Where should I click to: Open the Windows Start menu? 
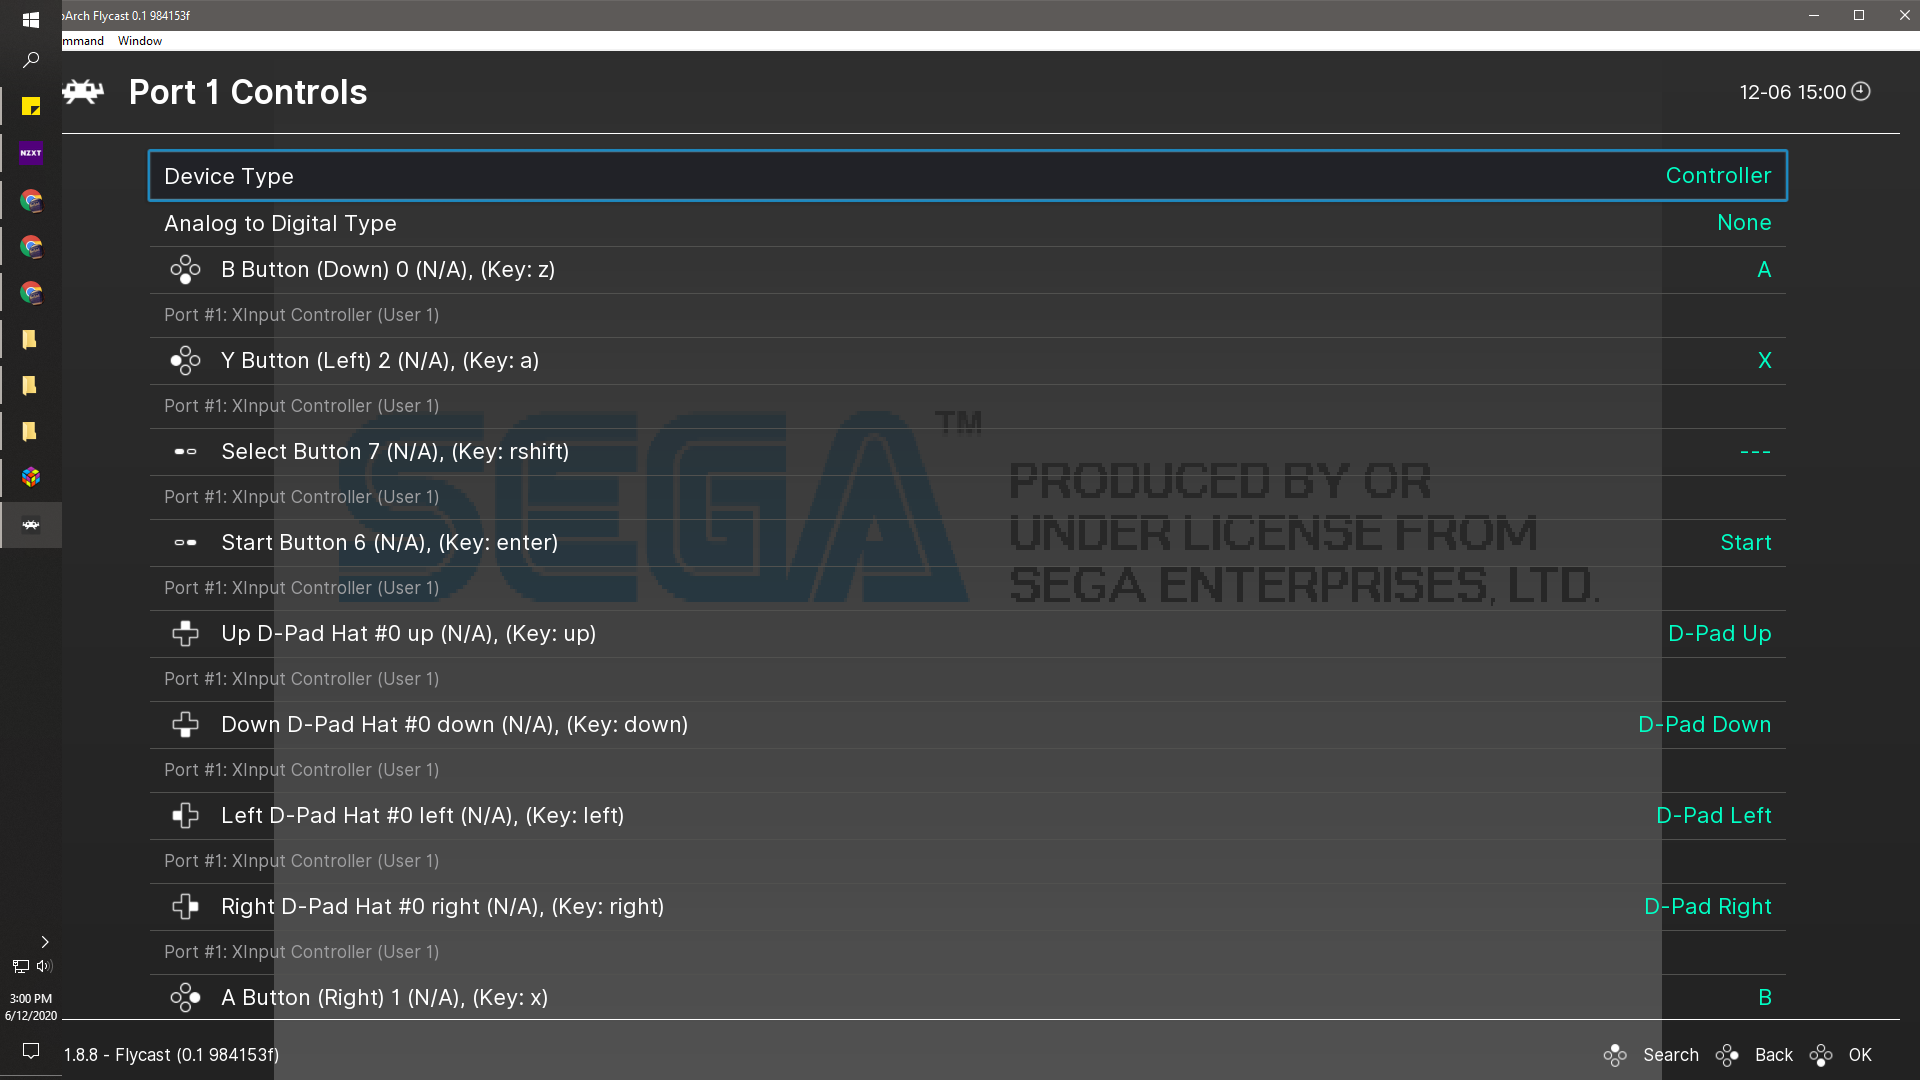(x=31, y=19)
